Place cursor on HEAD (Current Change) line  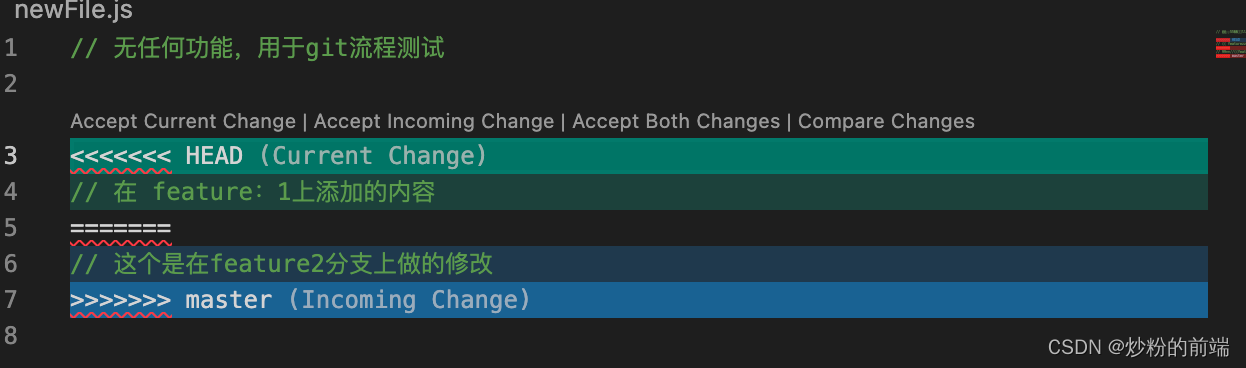[639, 156]
